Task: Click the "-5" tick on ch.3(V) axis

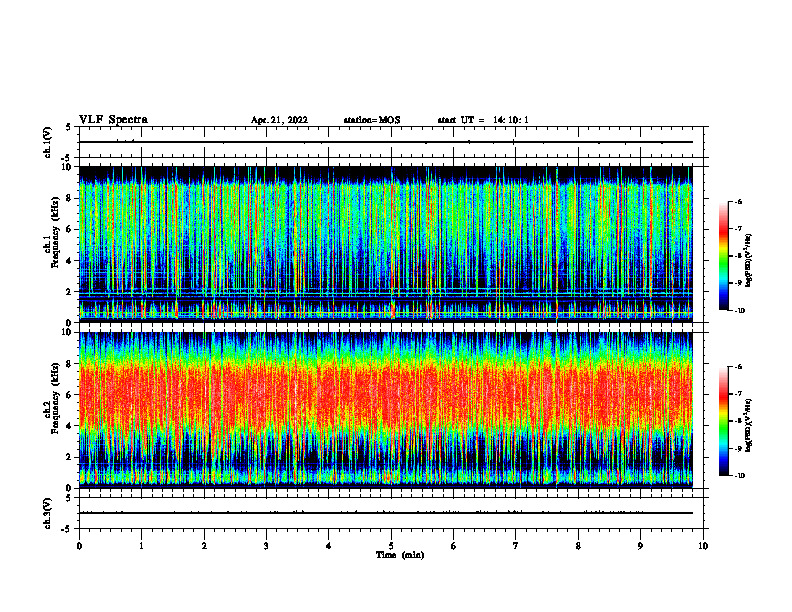Action: pyautogui.click(x=67, y=529)
